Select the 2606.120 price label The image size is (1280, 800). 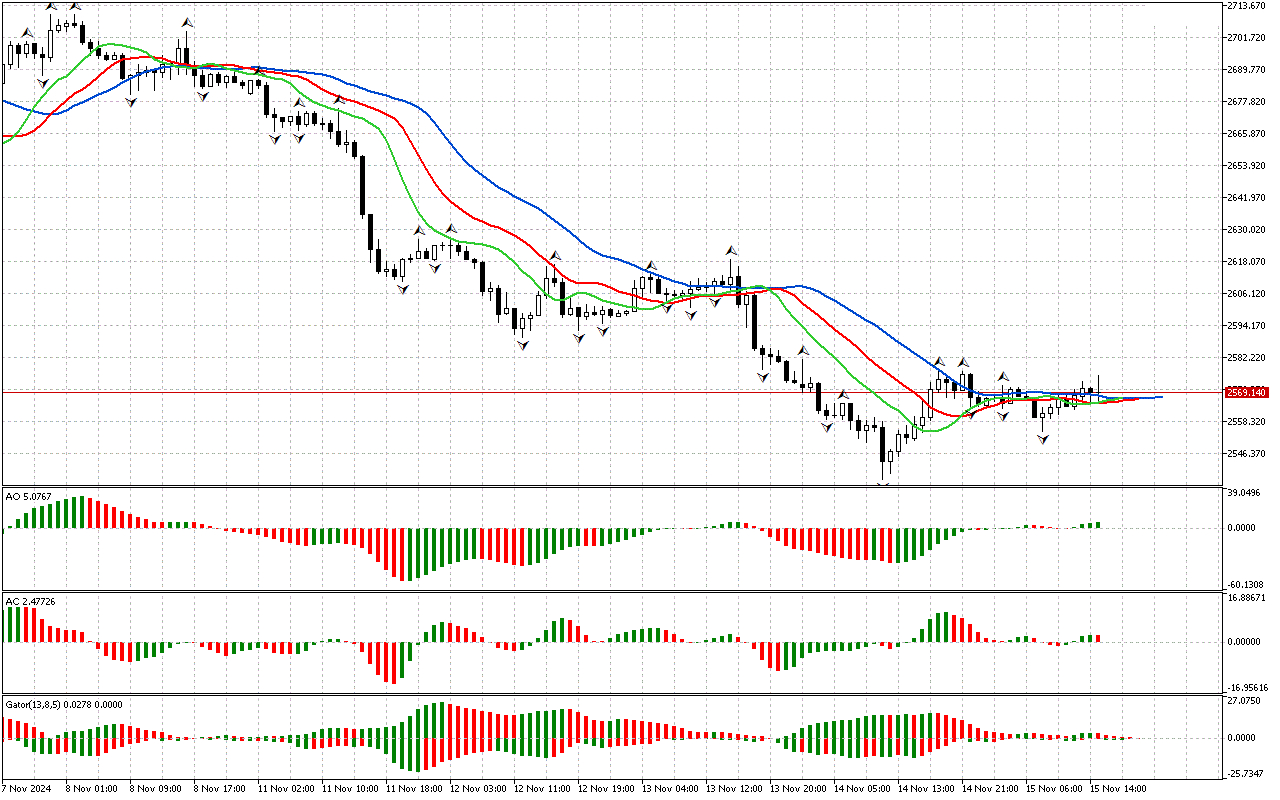1248,294
